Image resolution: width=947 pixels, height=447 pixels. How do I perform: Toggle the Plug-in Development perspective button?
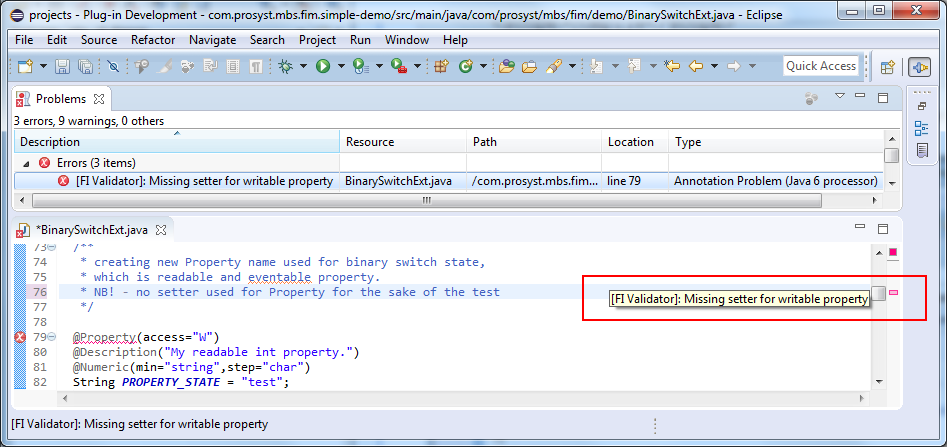tap(919, 66)
